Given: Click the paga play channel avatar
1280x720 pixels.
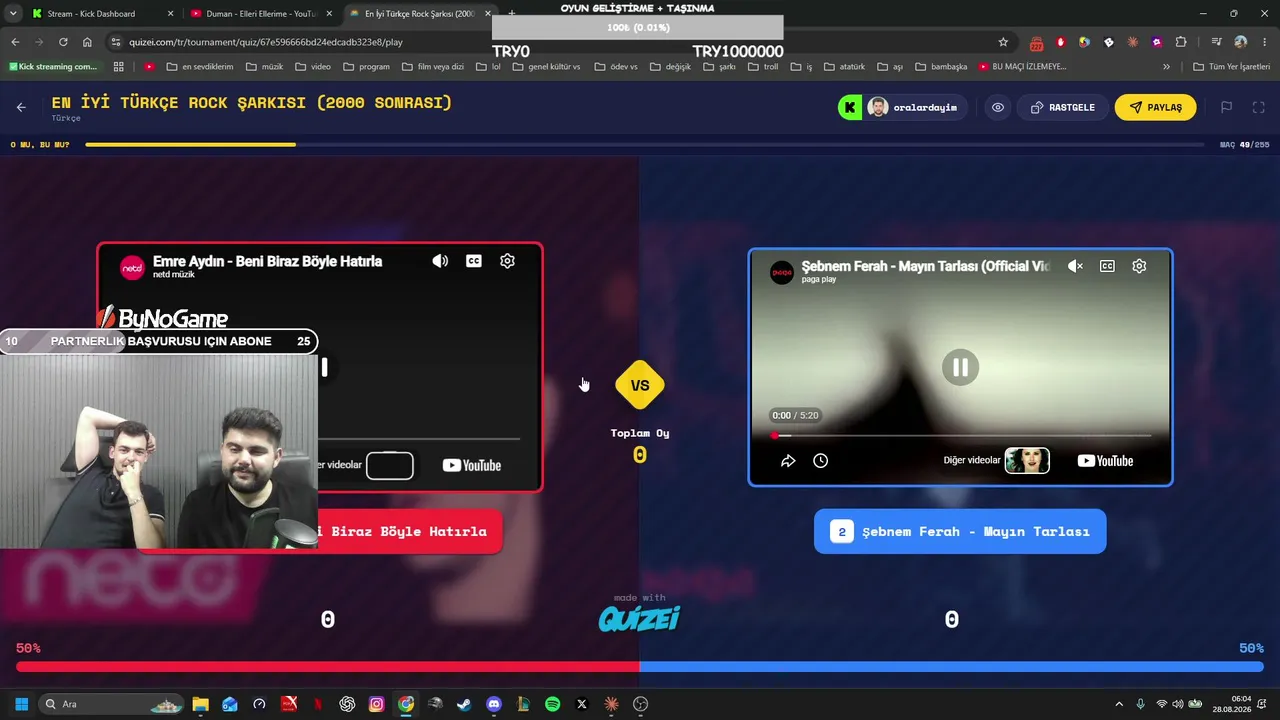Looking at the screenshot, I should 782,272.
